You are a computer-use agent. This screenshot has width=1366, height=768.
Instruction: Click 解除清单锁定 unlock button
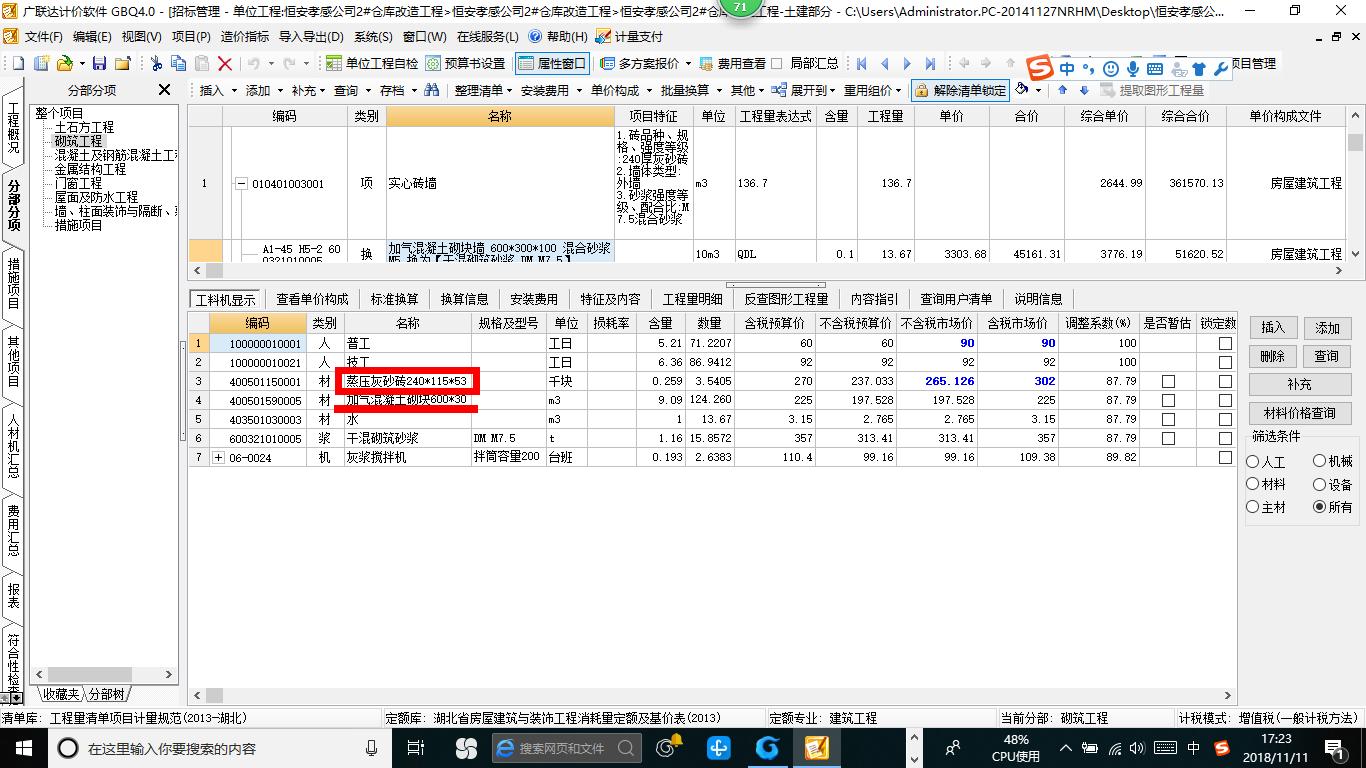(x=961, y=90)
